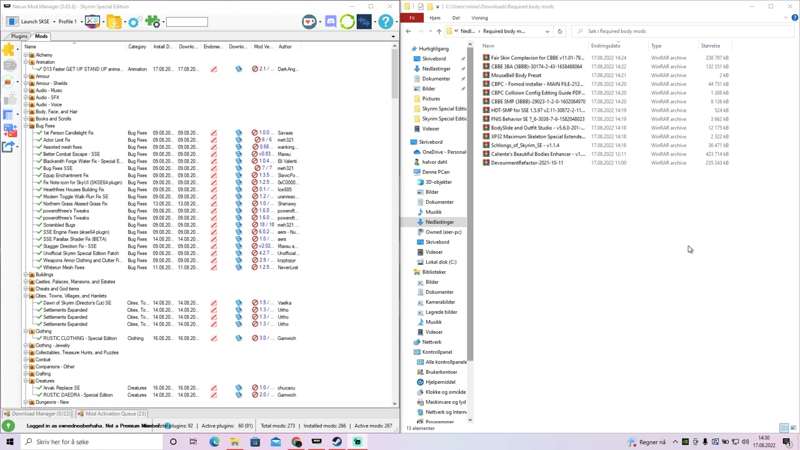Click the mod search input field
Screen dimensions: 800x450
186,21
